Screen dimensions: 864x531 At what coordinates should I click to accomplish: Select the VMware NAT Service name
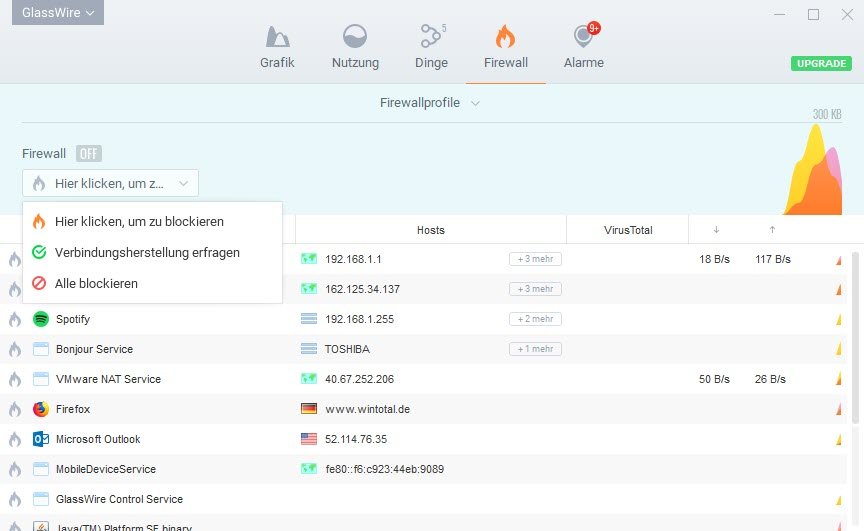[x=108, y=379]
